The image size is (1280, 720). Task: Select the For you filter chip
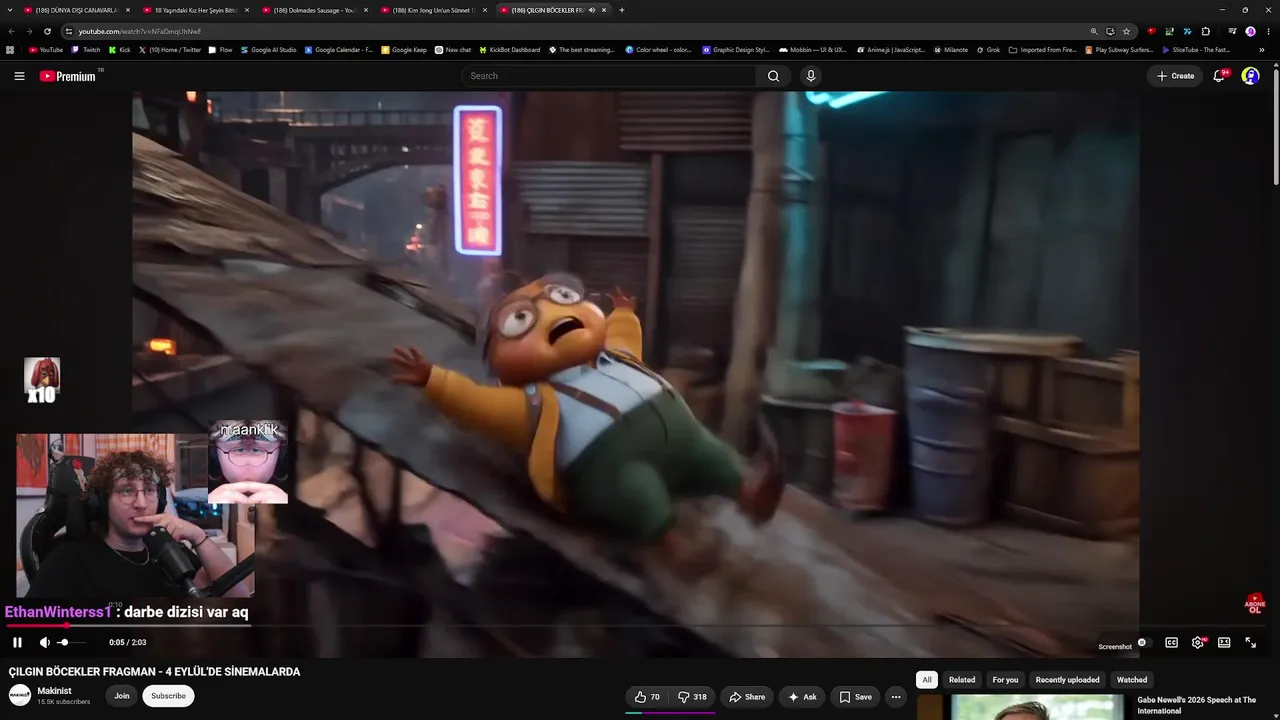[x=1005, y=680]
